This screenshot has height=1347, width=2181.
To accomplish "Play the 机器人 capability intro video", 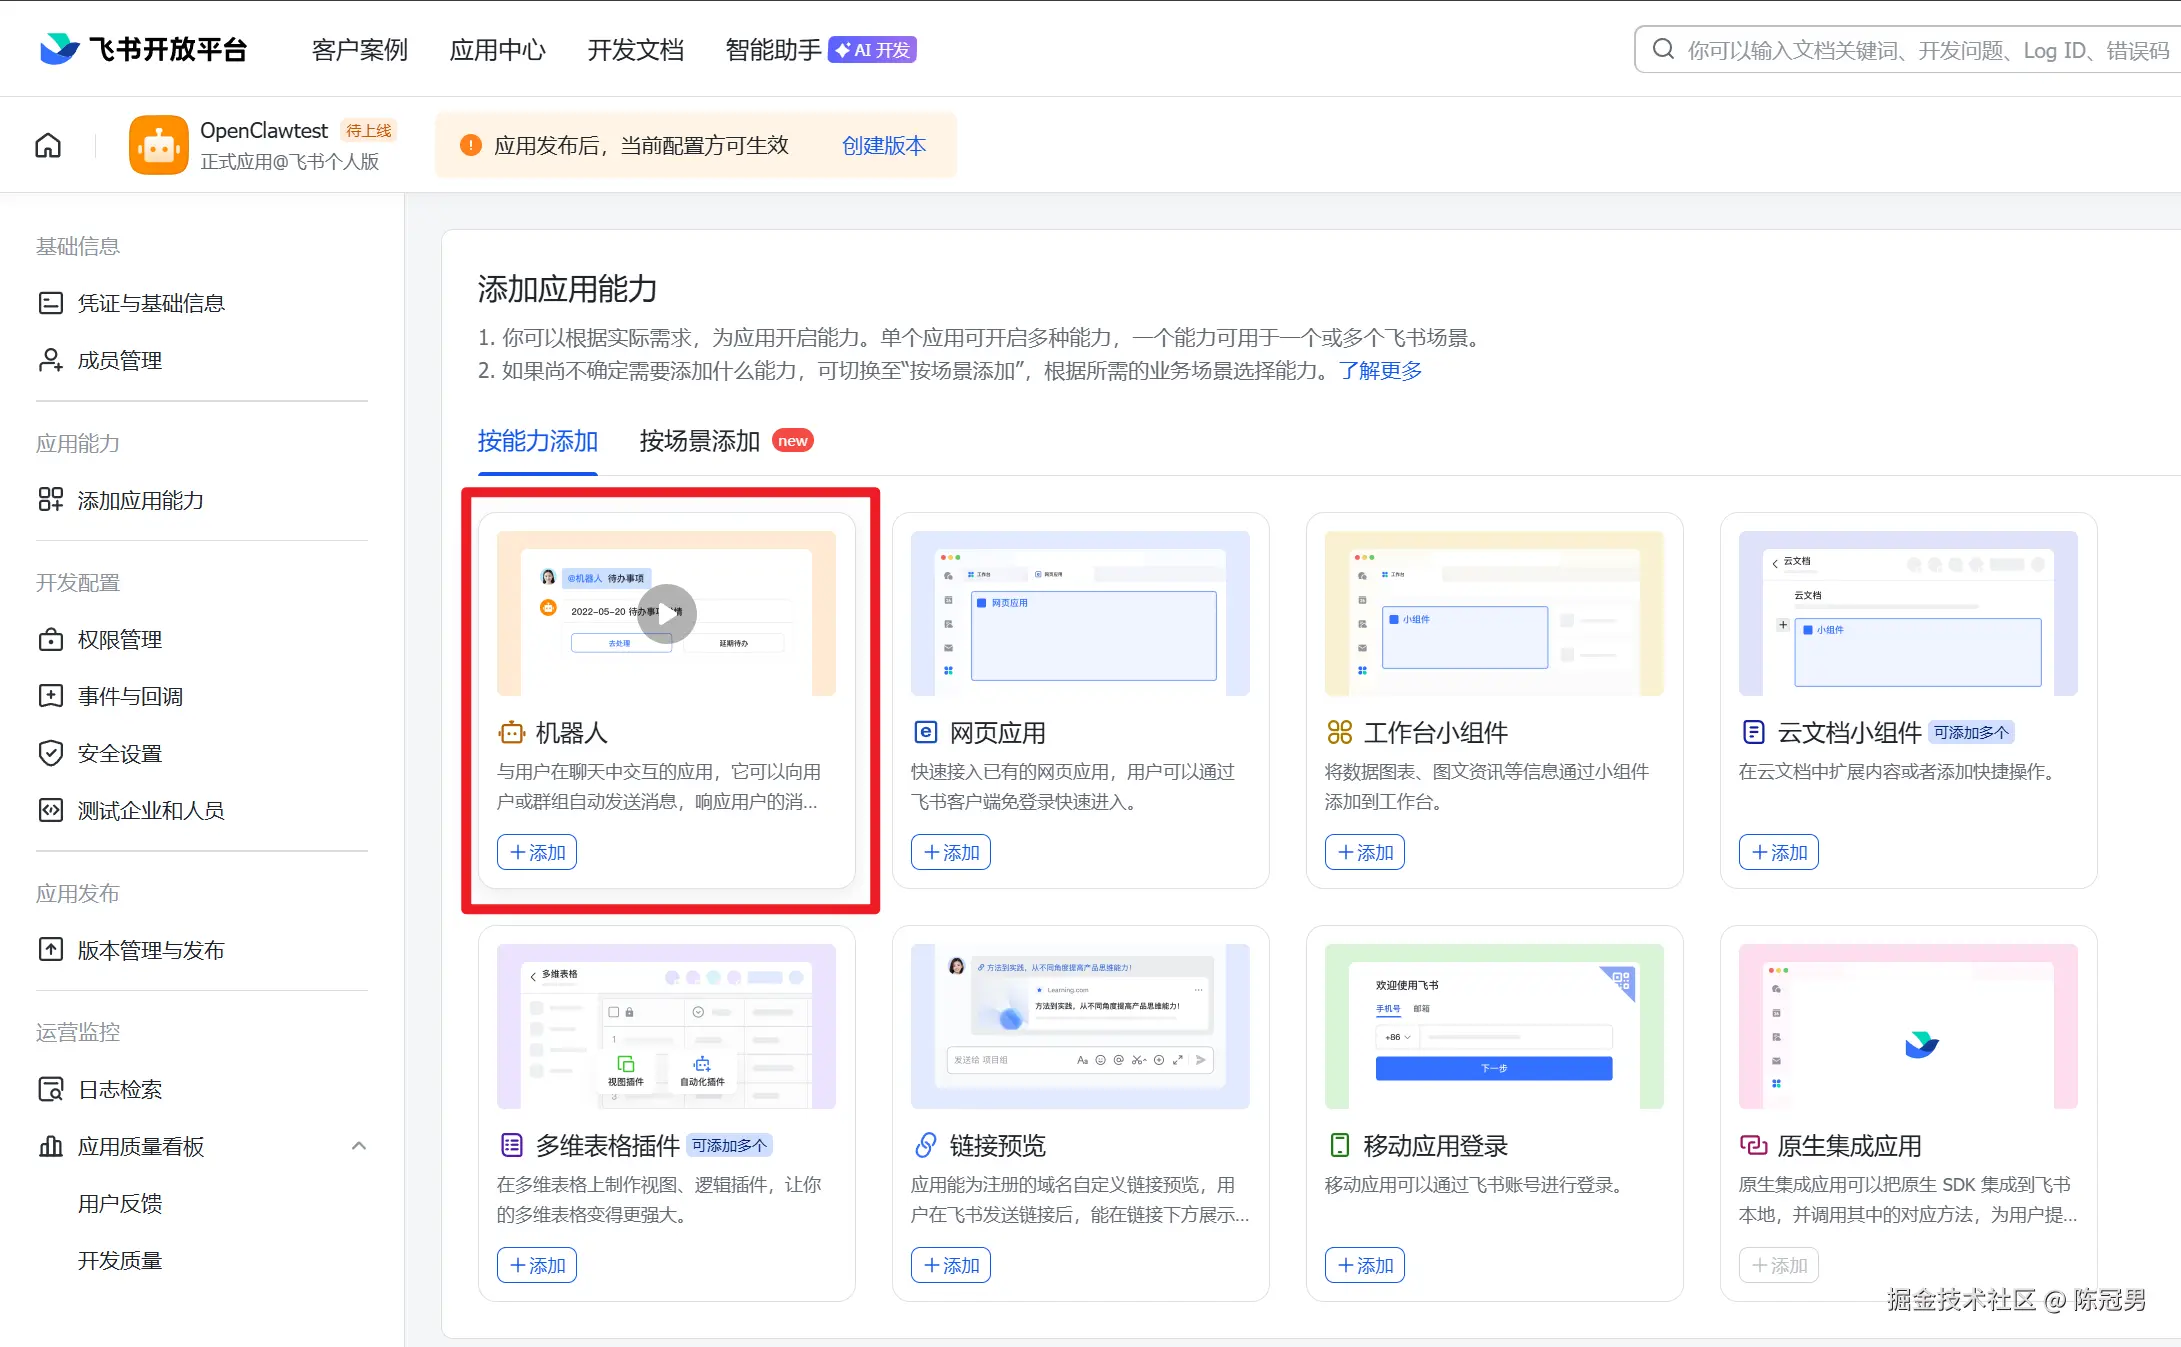I will pos(666,613).
